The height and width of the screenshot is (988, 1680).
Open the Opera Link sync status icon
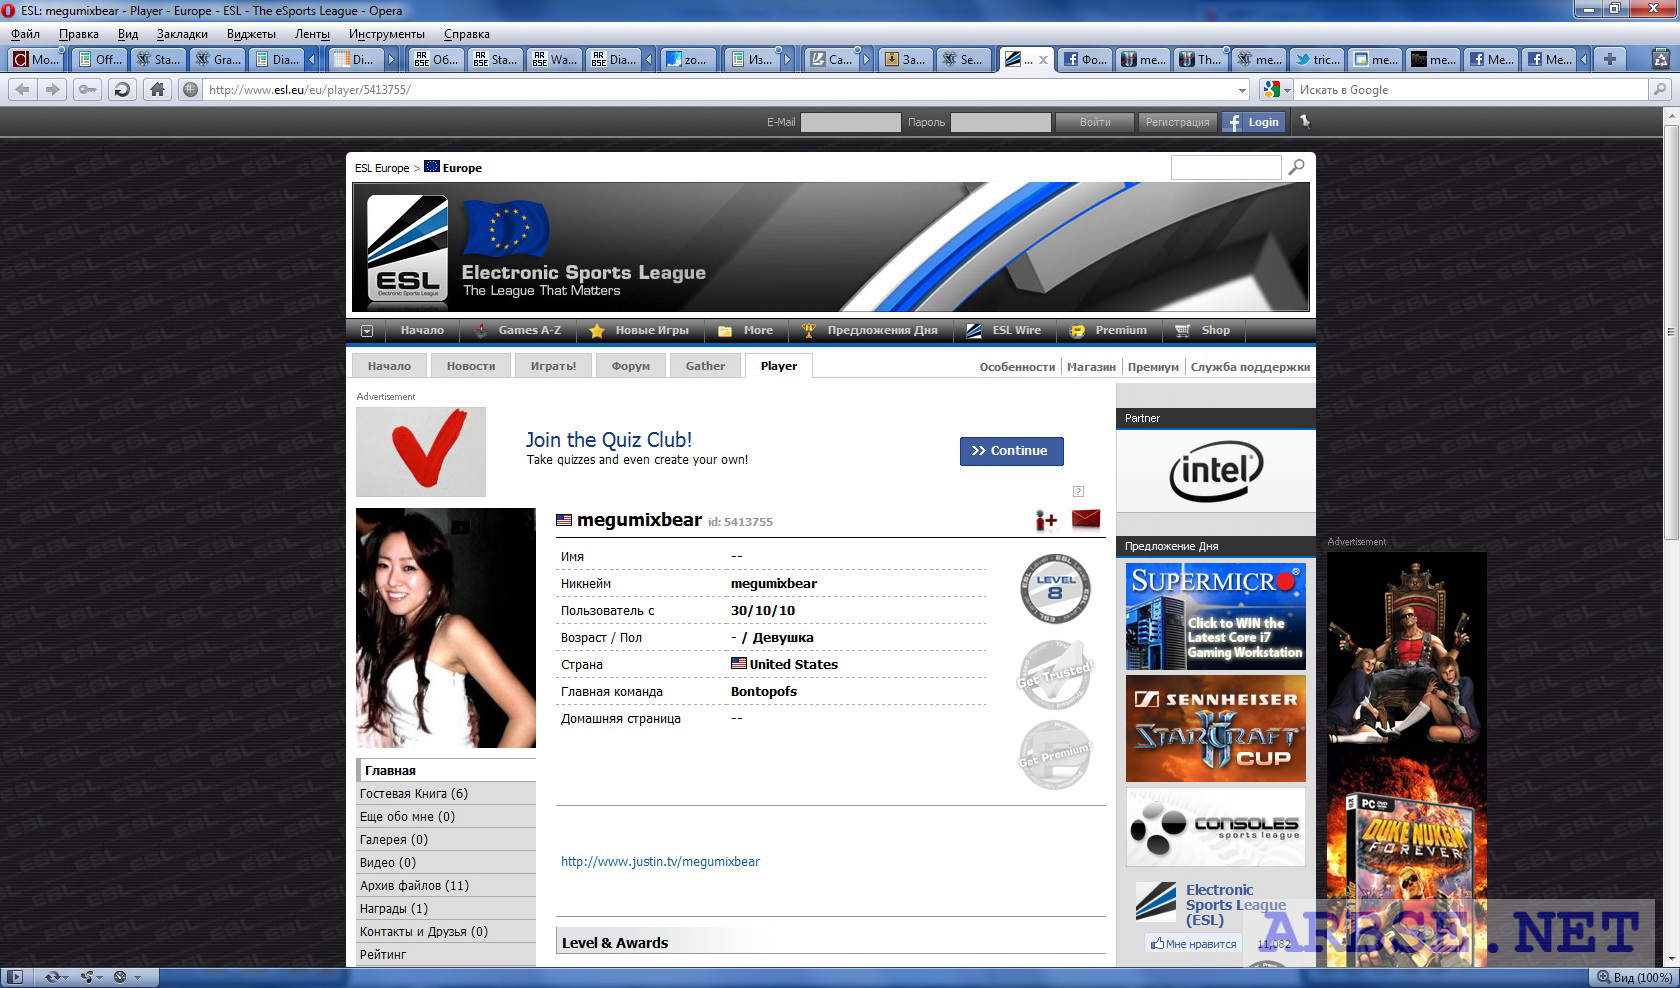(x=52, y=977)
